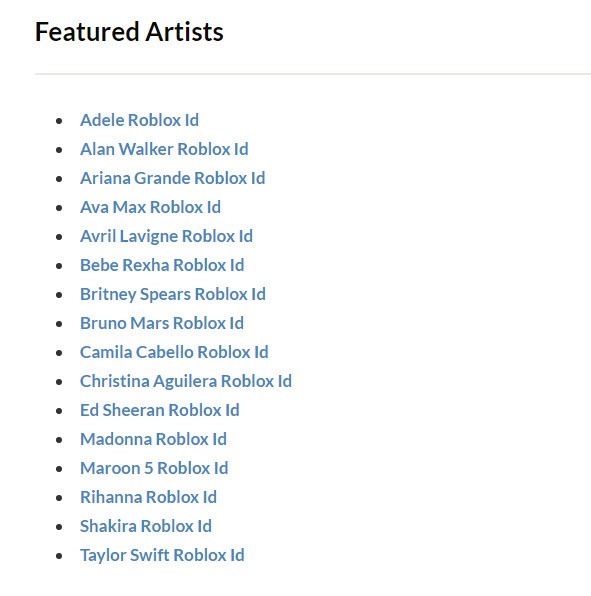Screen dimensions: 591x596
Task: Click the bullet beside Adele Roblox Id
Action: (59, 121)
